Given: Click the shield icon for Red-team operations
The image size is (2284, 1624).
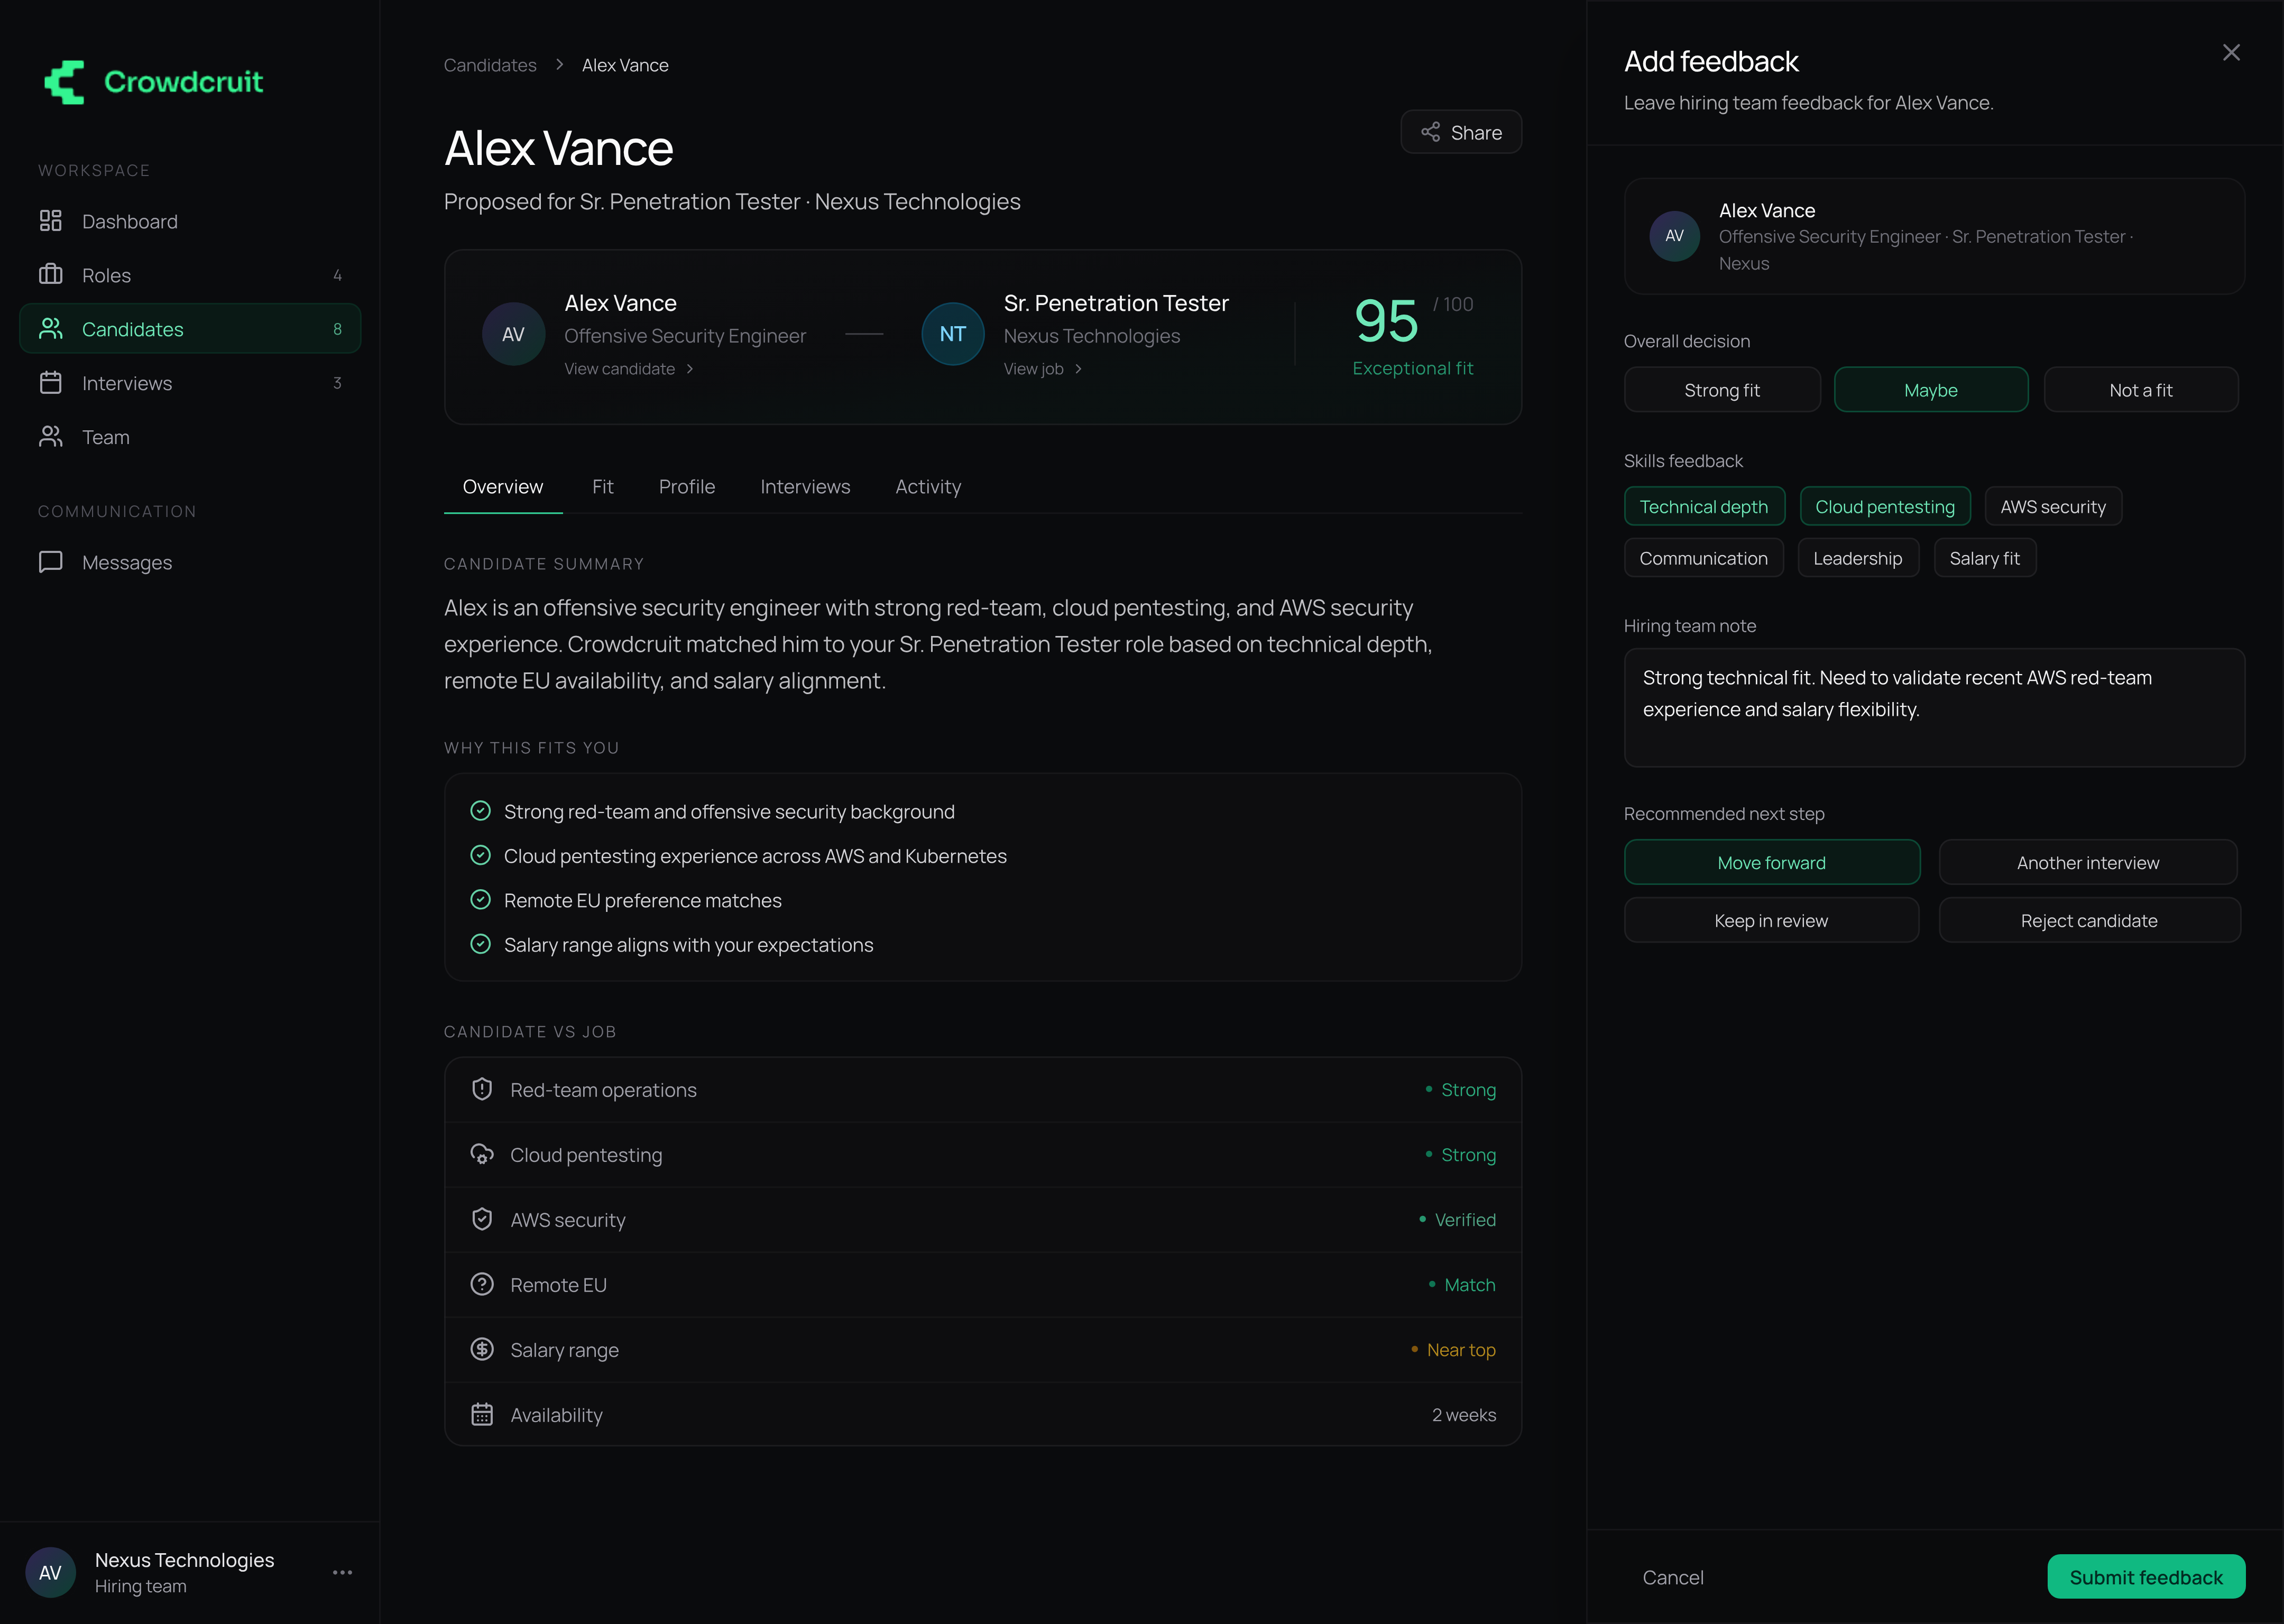Looking at the screenshot, I should pos(482,1089).
